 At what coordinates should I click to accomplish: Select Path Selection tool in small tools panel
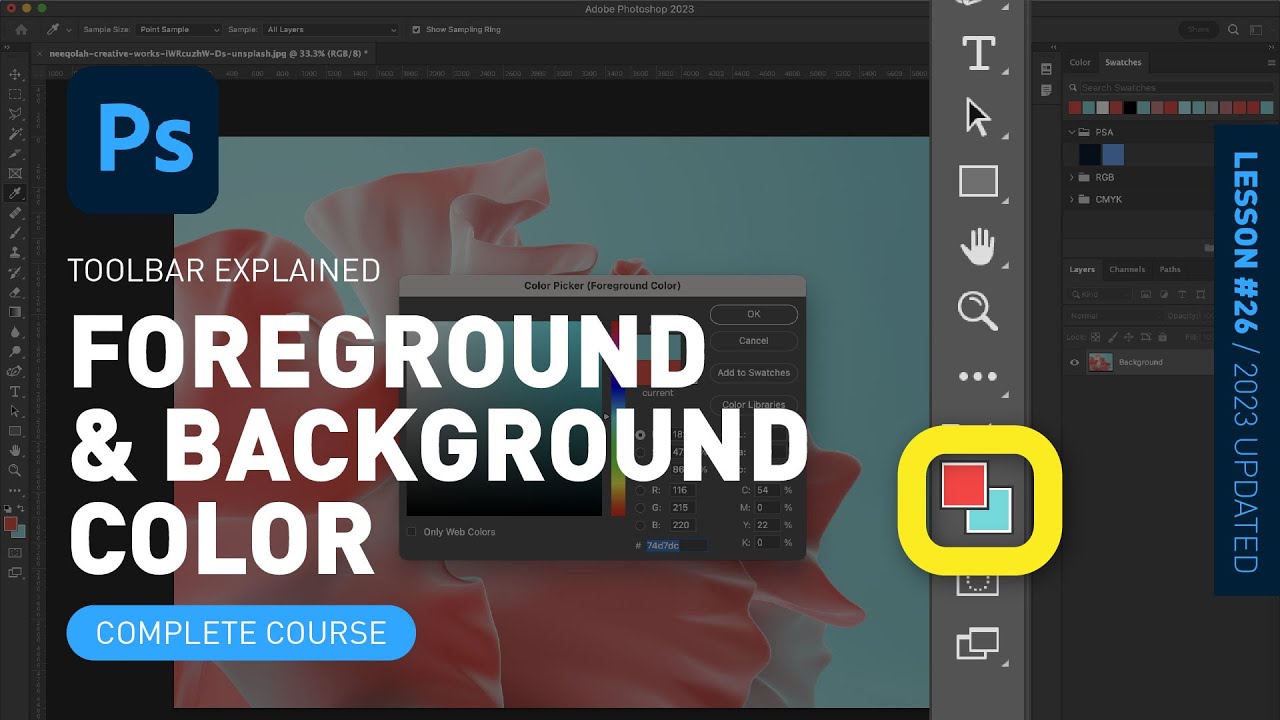pos(15,411)
